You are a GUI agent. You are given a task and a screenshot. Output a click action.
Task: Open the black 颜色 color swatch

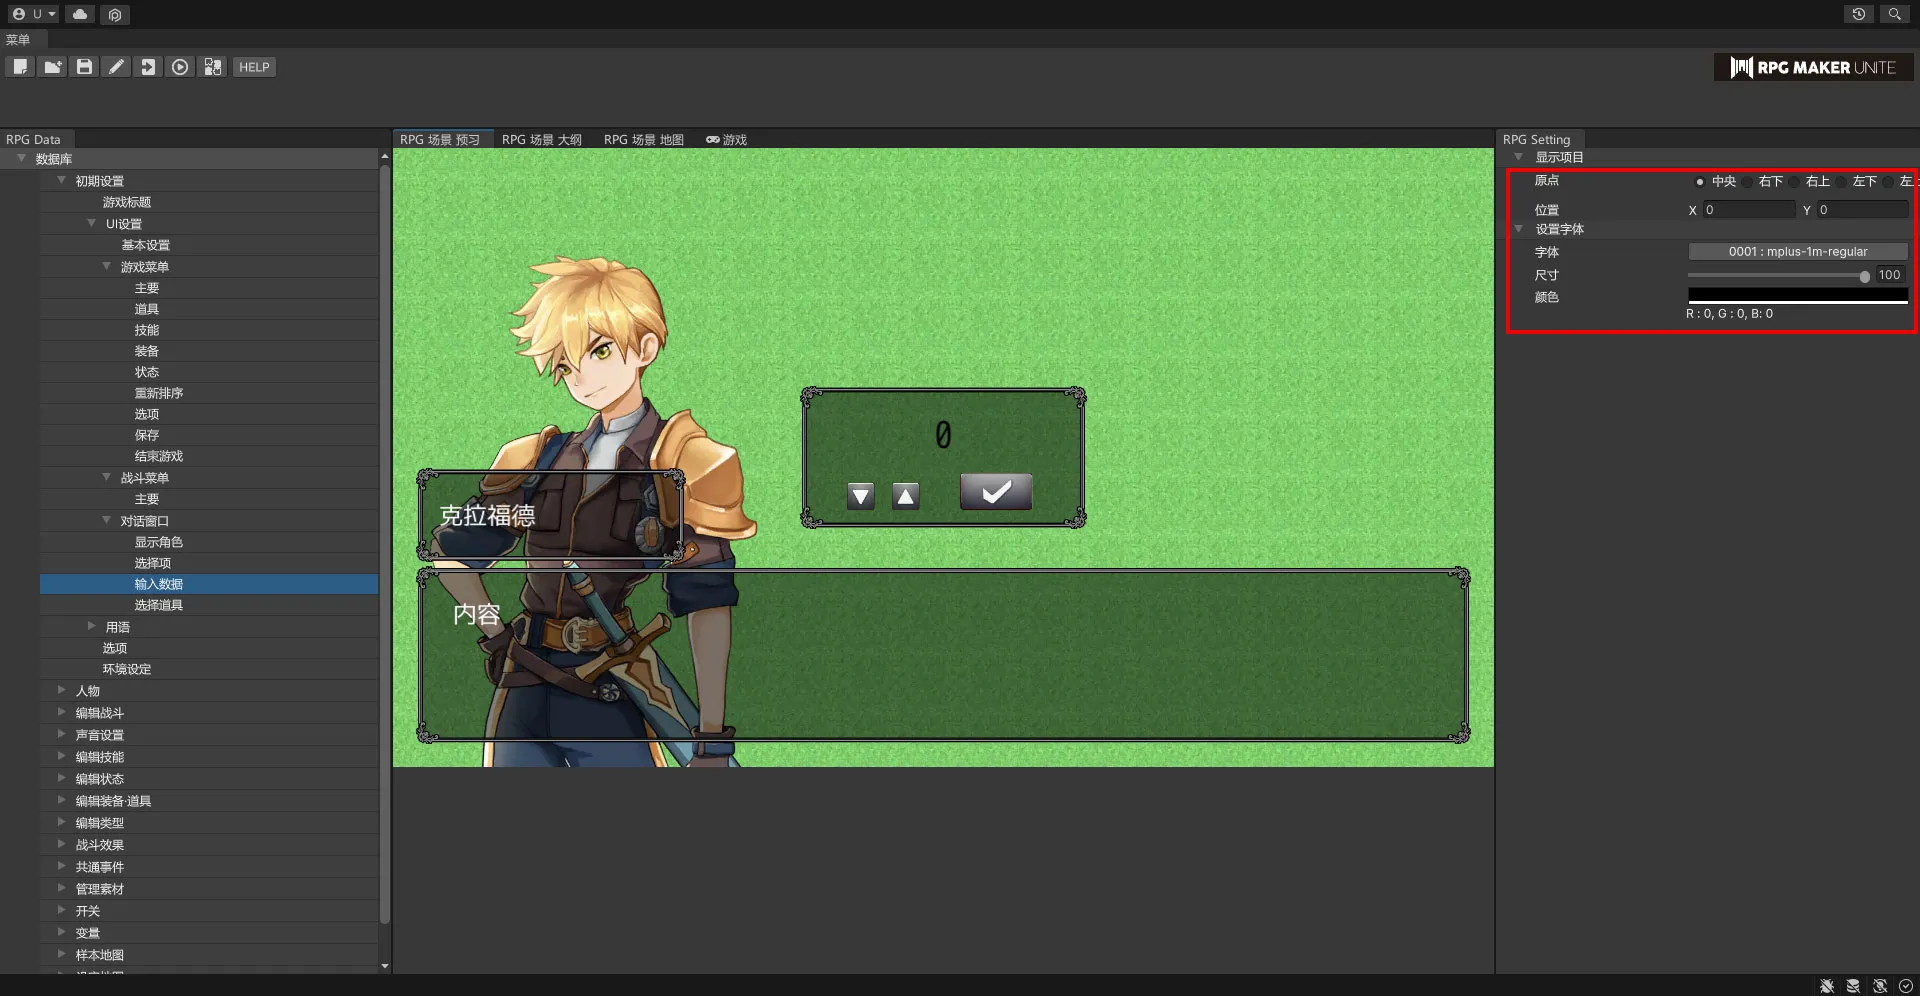tap(1797, 295)
